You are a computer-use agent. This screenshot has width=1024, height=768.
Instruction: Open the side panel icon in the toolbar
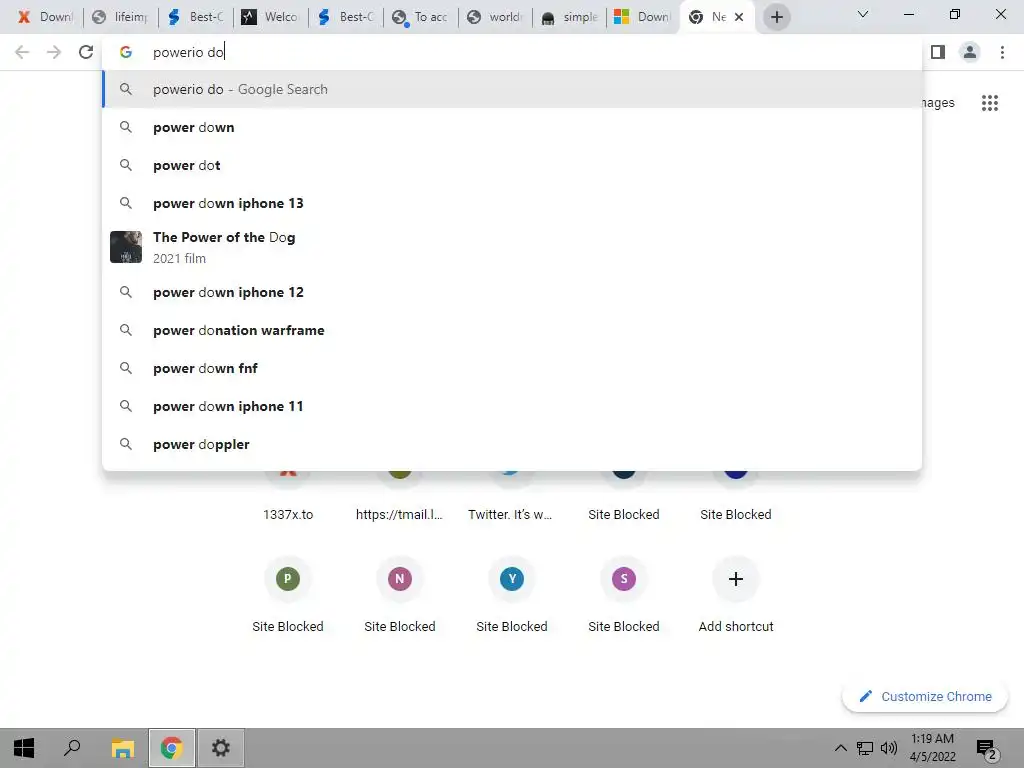pyautogui.click(x=938, y=52)
